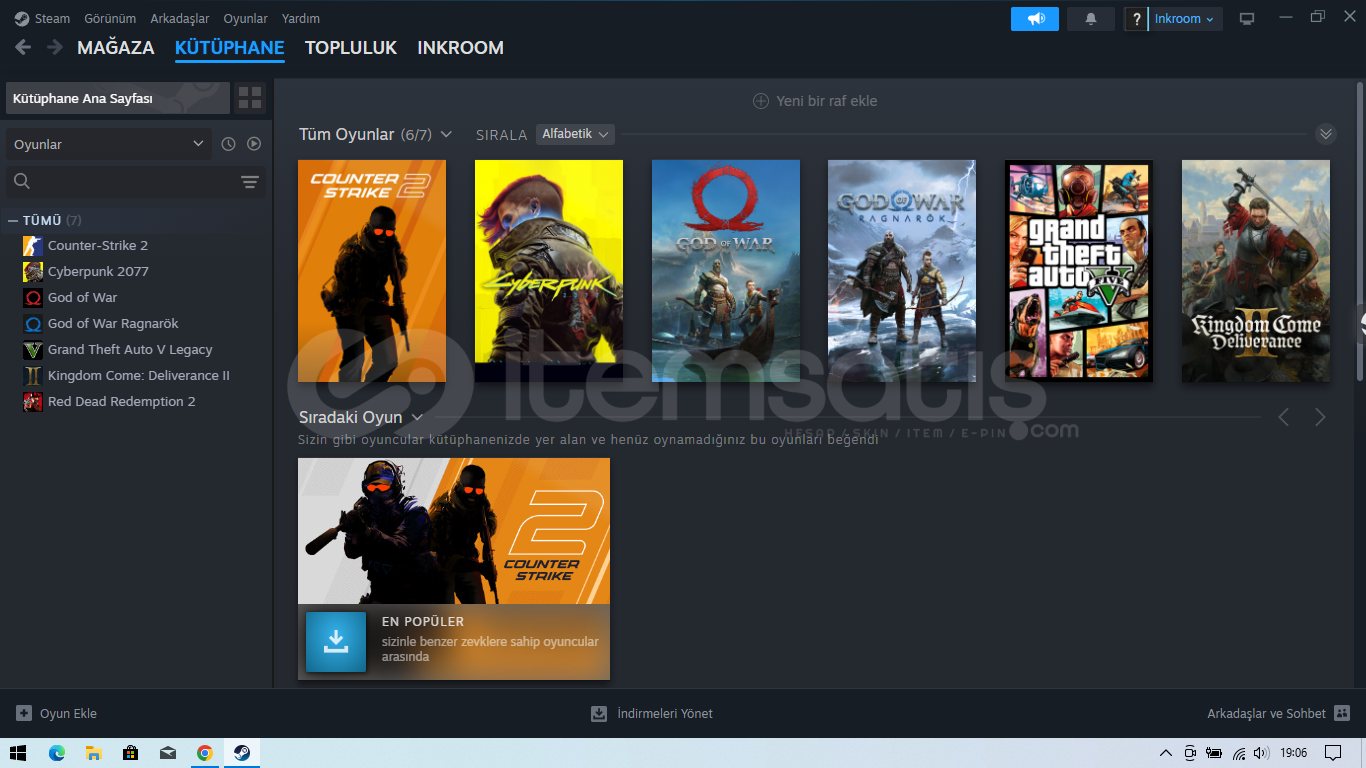Open Cyberpunk 2077 cover art
Screen dimensions: 1366x768
(x=549, y=271)
